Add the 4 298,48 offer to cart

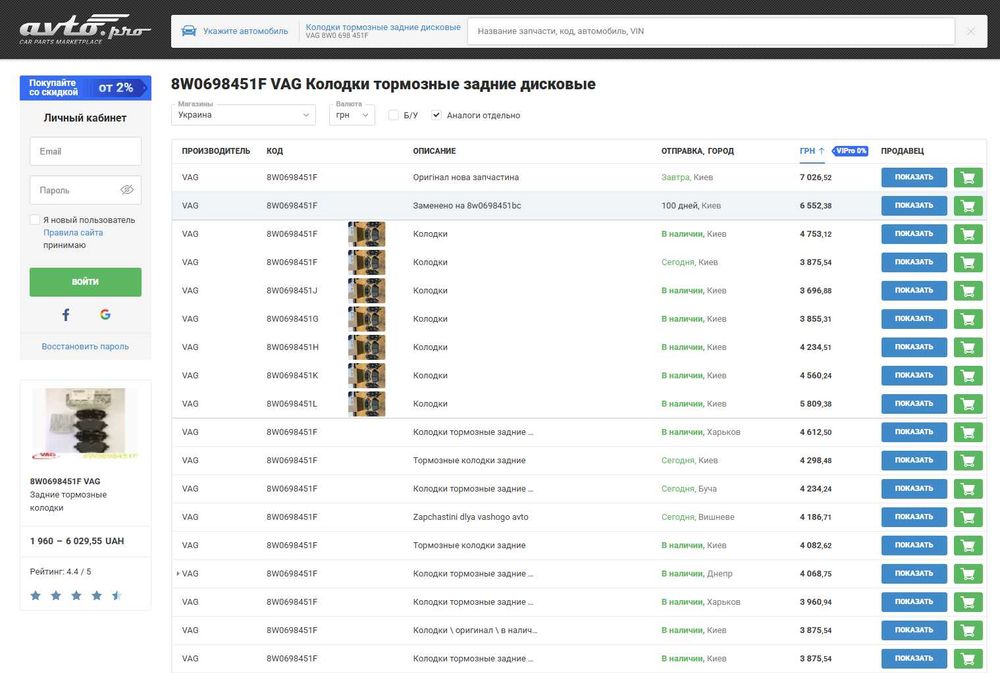(967, 460)
